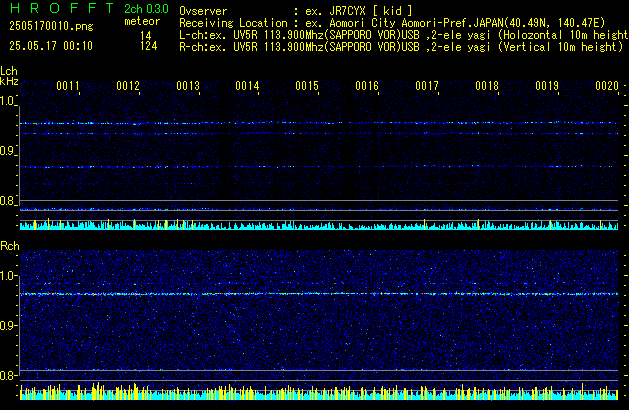Viewport: 629px width, 410px height.
Task: Click the Rch 0.8 kHz axis label
Action: point(8,375)
